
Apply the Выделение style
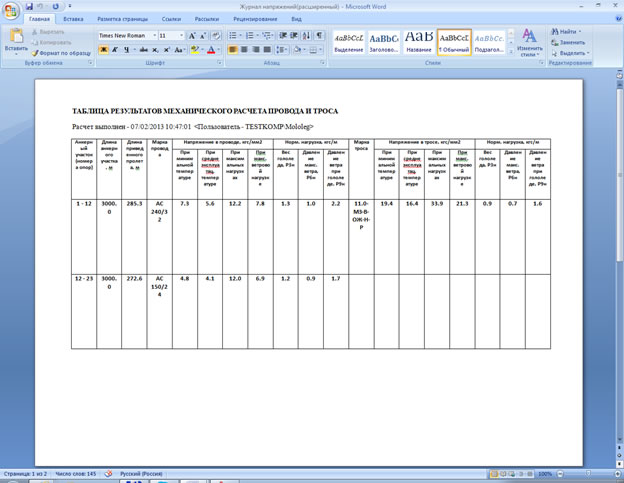(x=349, y=42)
